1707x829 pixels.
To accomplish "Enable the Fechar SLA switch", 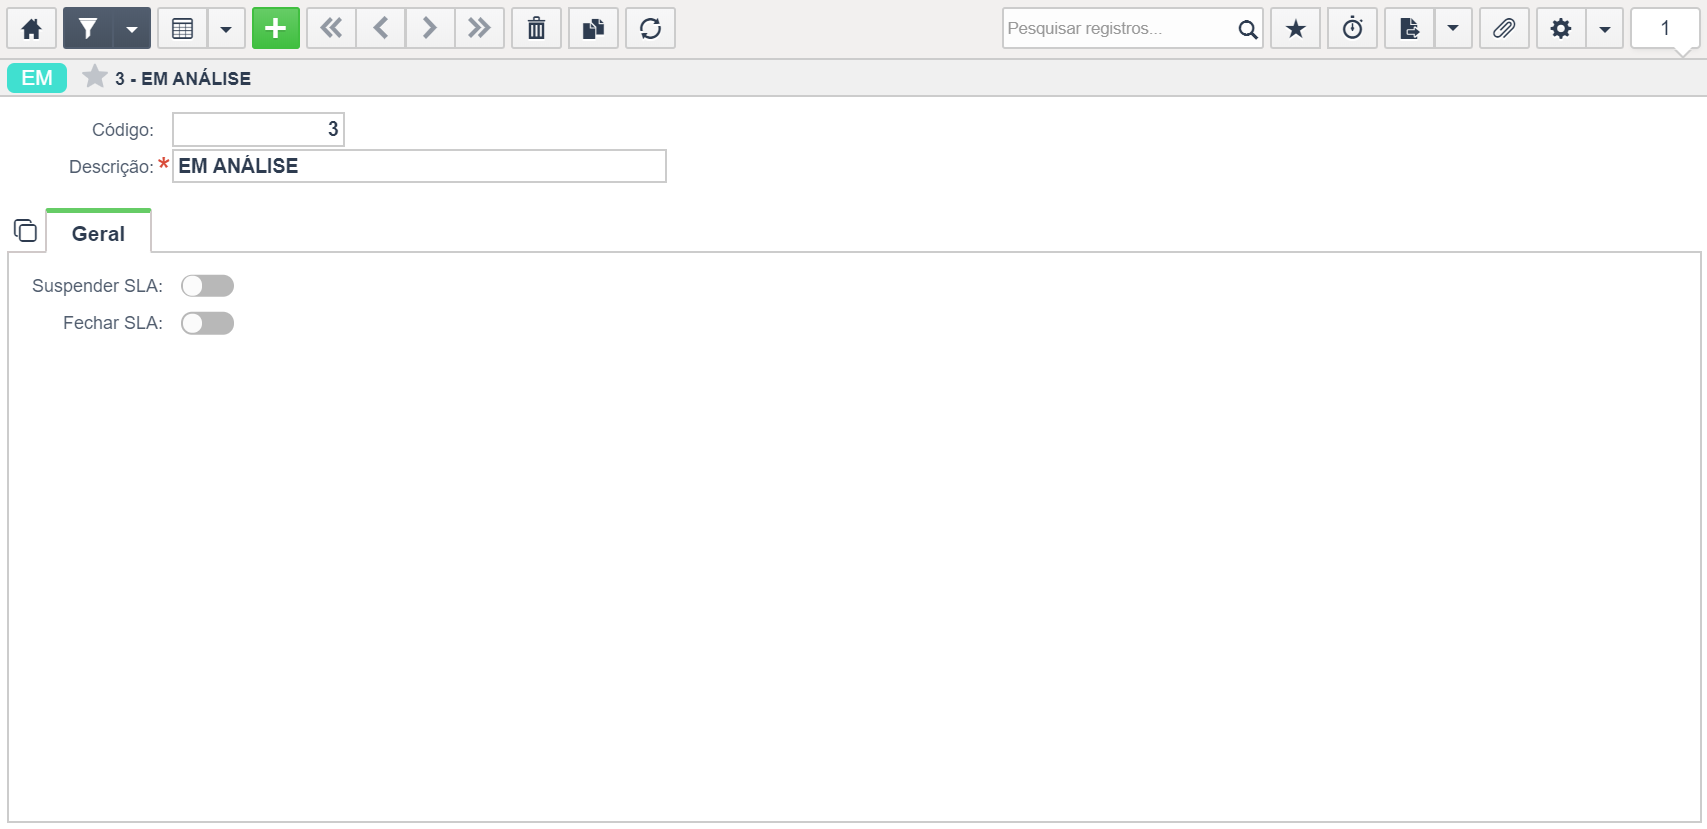I will pos(207,323).
